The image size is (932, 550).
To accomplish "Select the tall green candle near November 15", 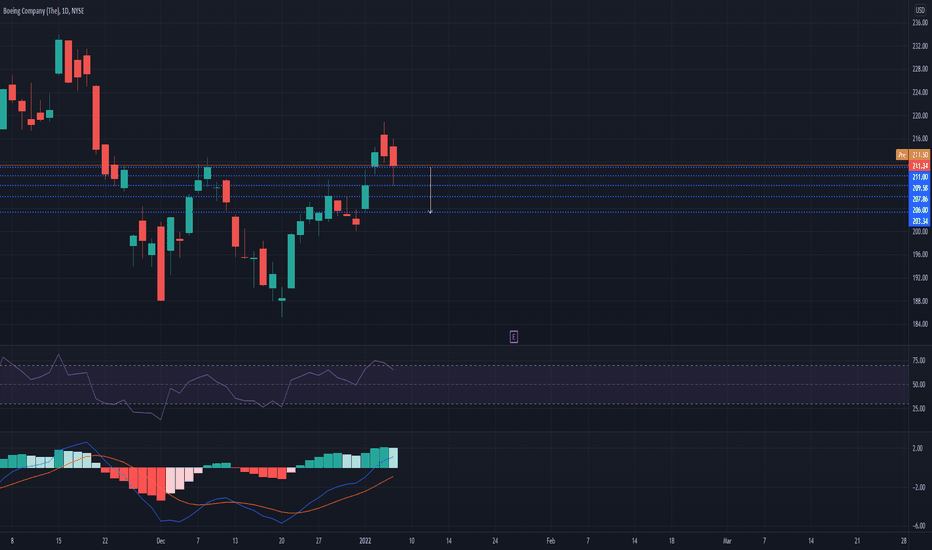I will tap(58, 56).
